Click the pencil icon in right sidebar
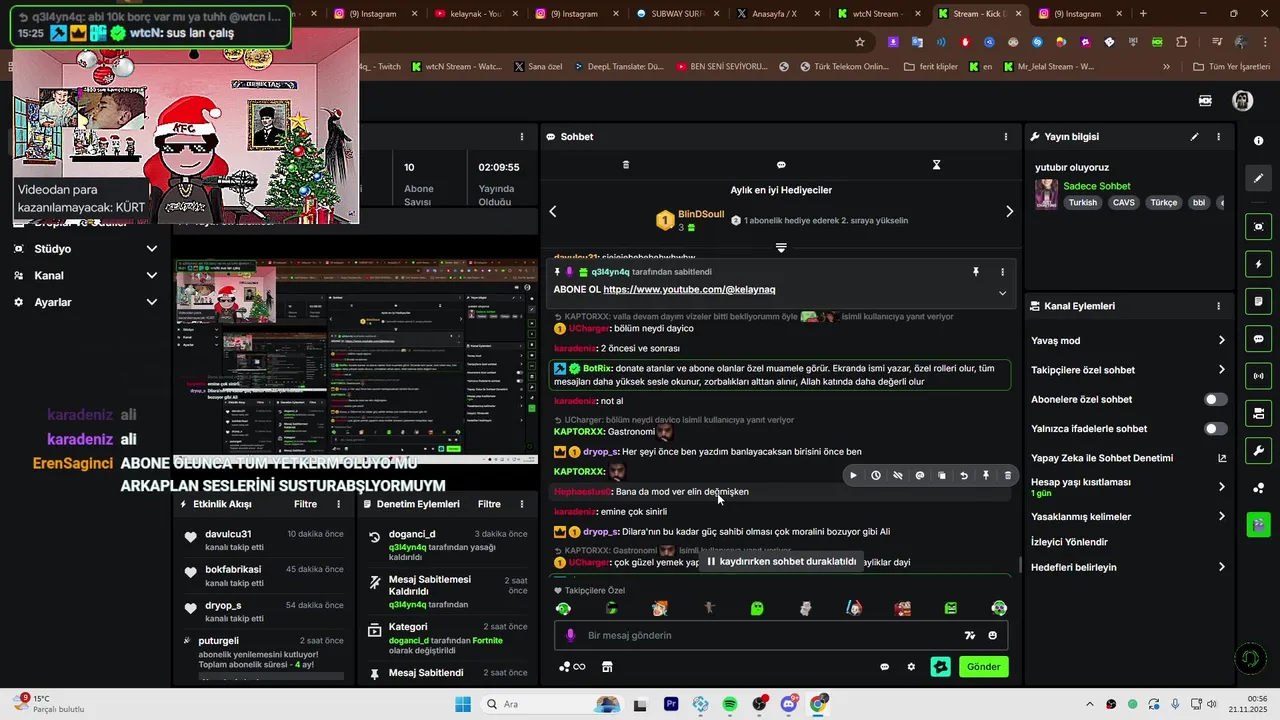This screenshot has width=1280, height=720. coord(1259,178)
